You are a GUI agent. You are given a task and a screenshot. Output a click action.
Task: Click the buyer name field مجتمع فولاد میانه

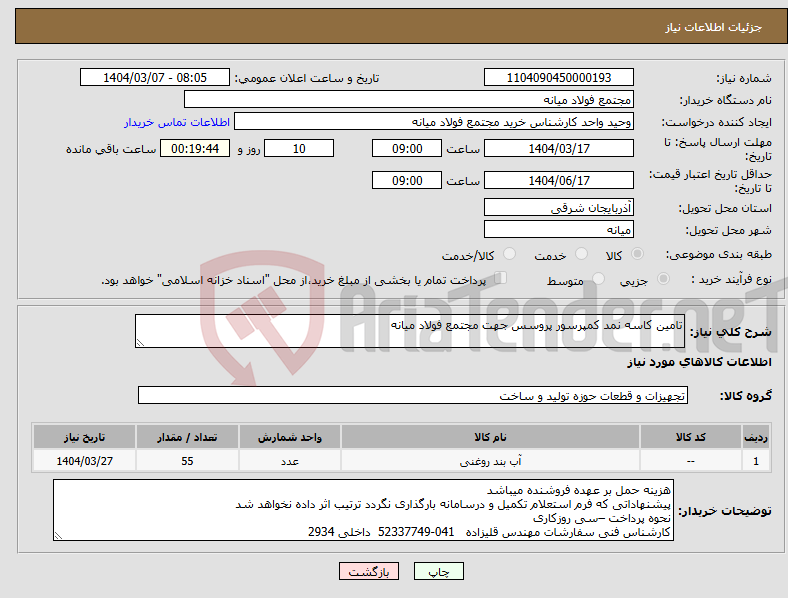(x=409, y=99)
